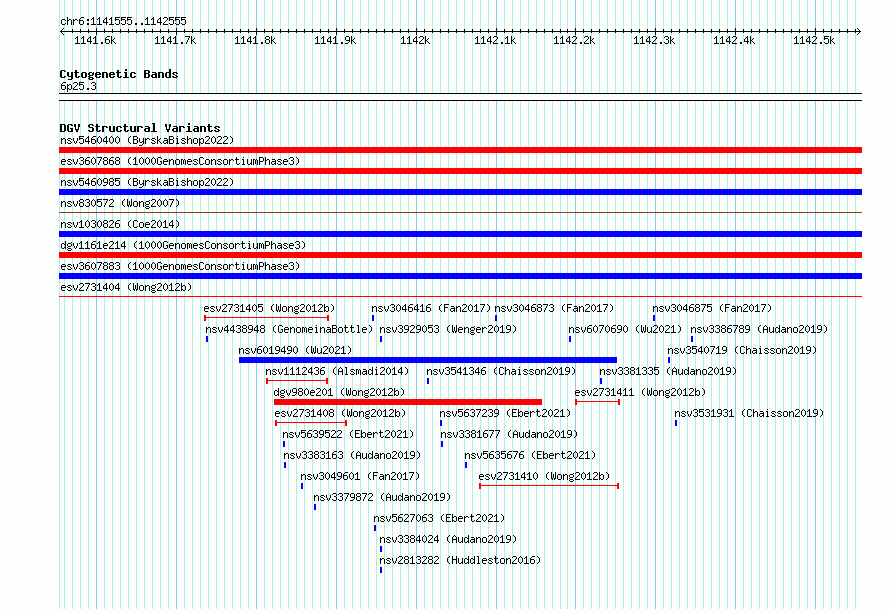Click the 6p25.3 cytogenetic band label
The height and width of the screenshot is (609, 890).
click(78, 86)
